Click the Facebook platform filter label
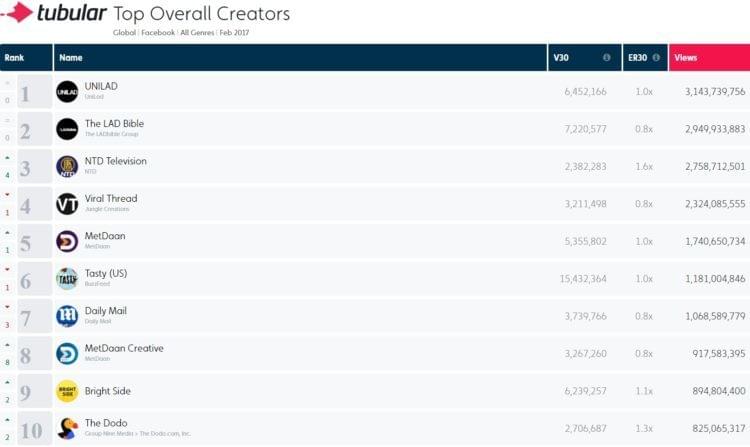750x447 pixels. click(x=158, y=33)
